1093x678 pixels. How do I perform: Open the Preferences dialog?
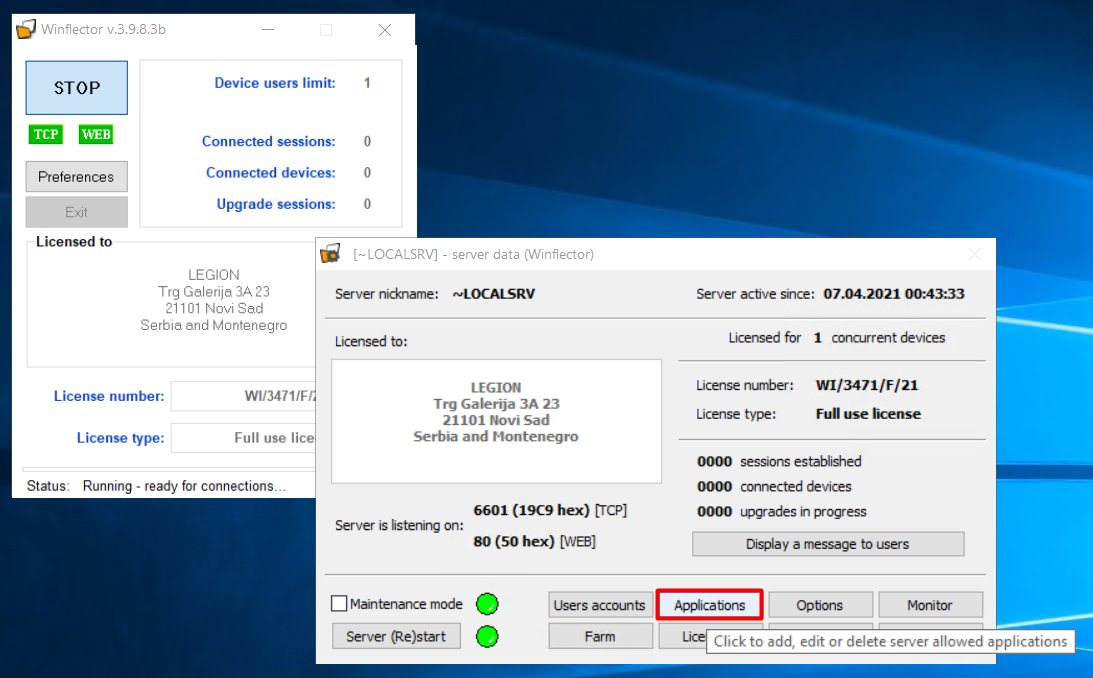[x=76, y=177]
